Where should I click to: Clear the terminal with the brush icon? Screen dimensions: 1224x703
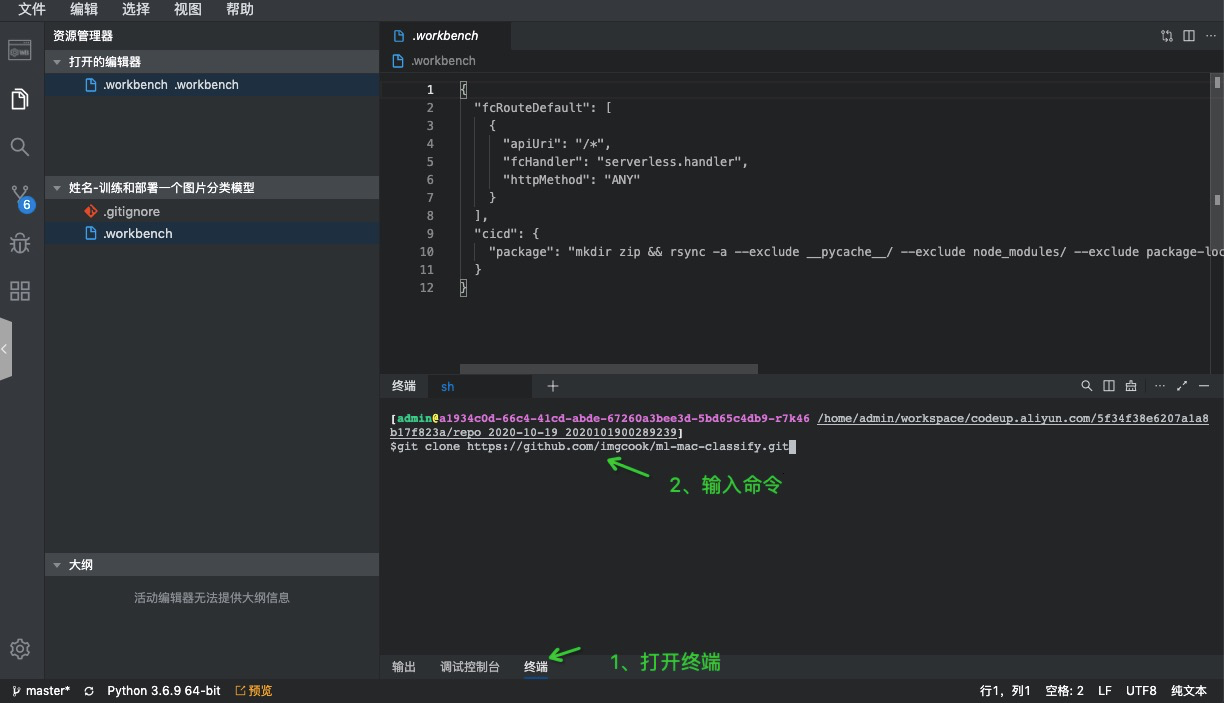[x=1131, y=386]
